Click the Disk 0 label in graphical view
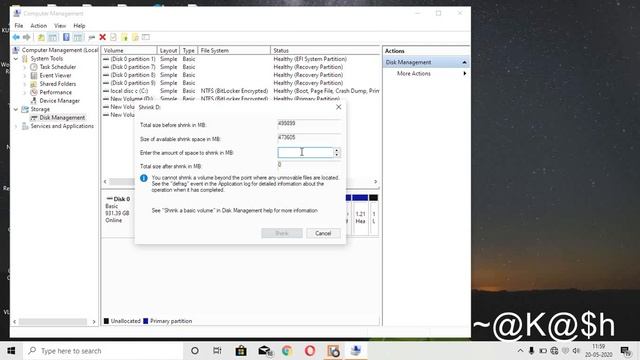The width and height of the screenshot is (640, 360). click(121, 199)
